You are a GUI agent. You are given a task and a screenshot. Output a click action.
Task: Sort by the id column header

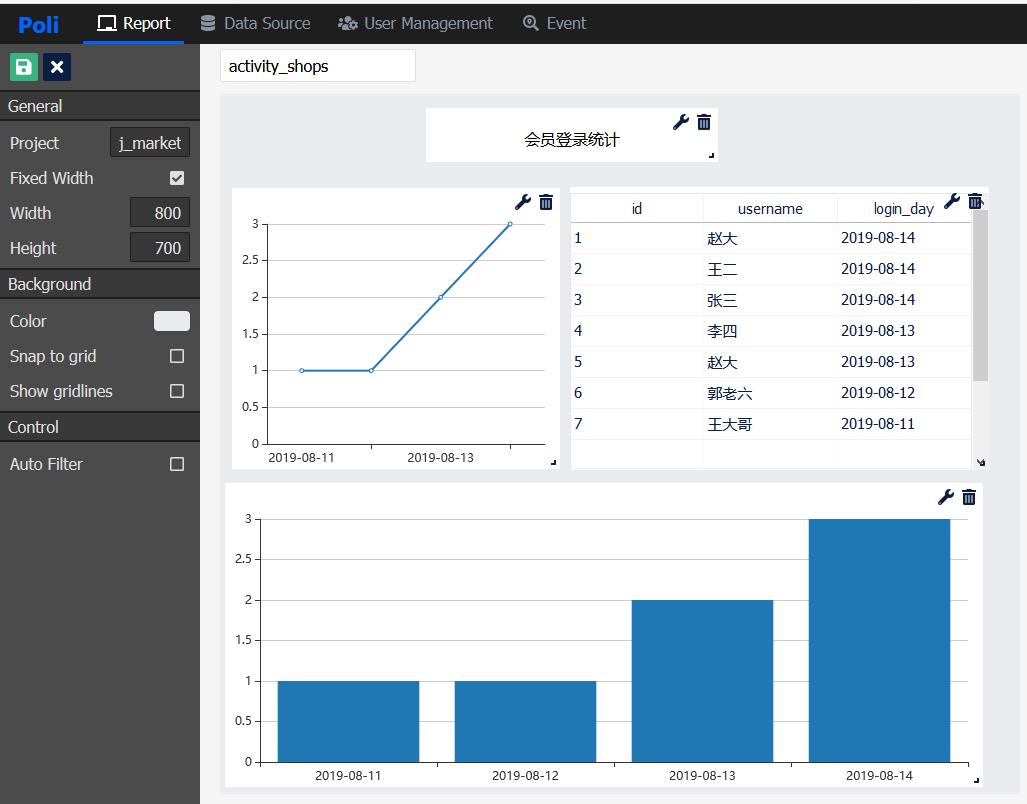(x=637, y=209)
